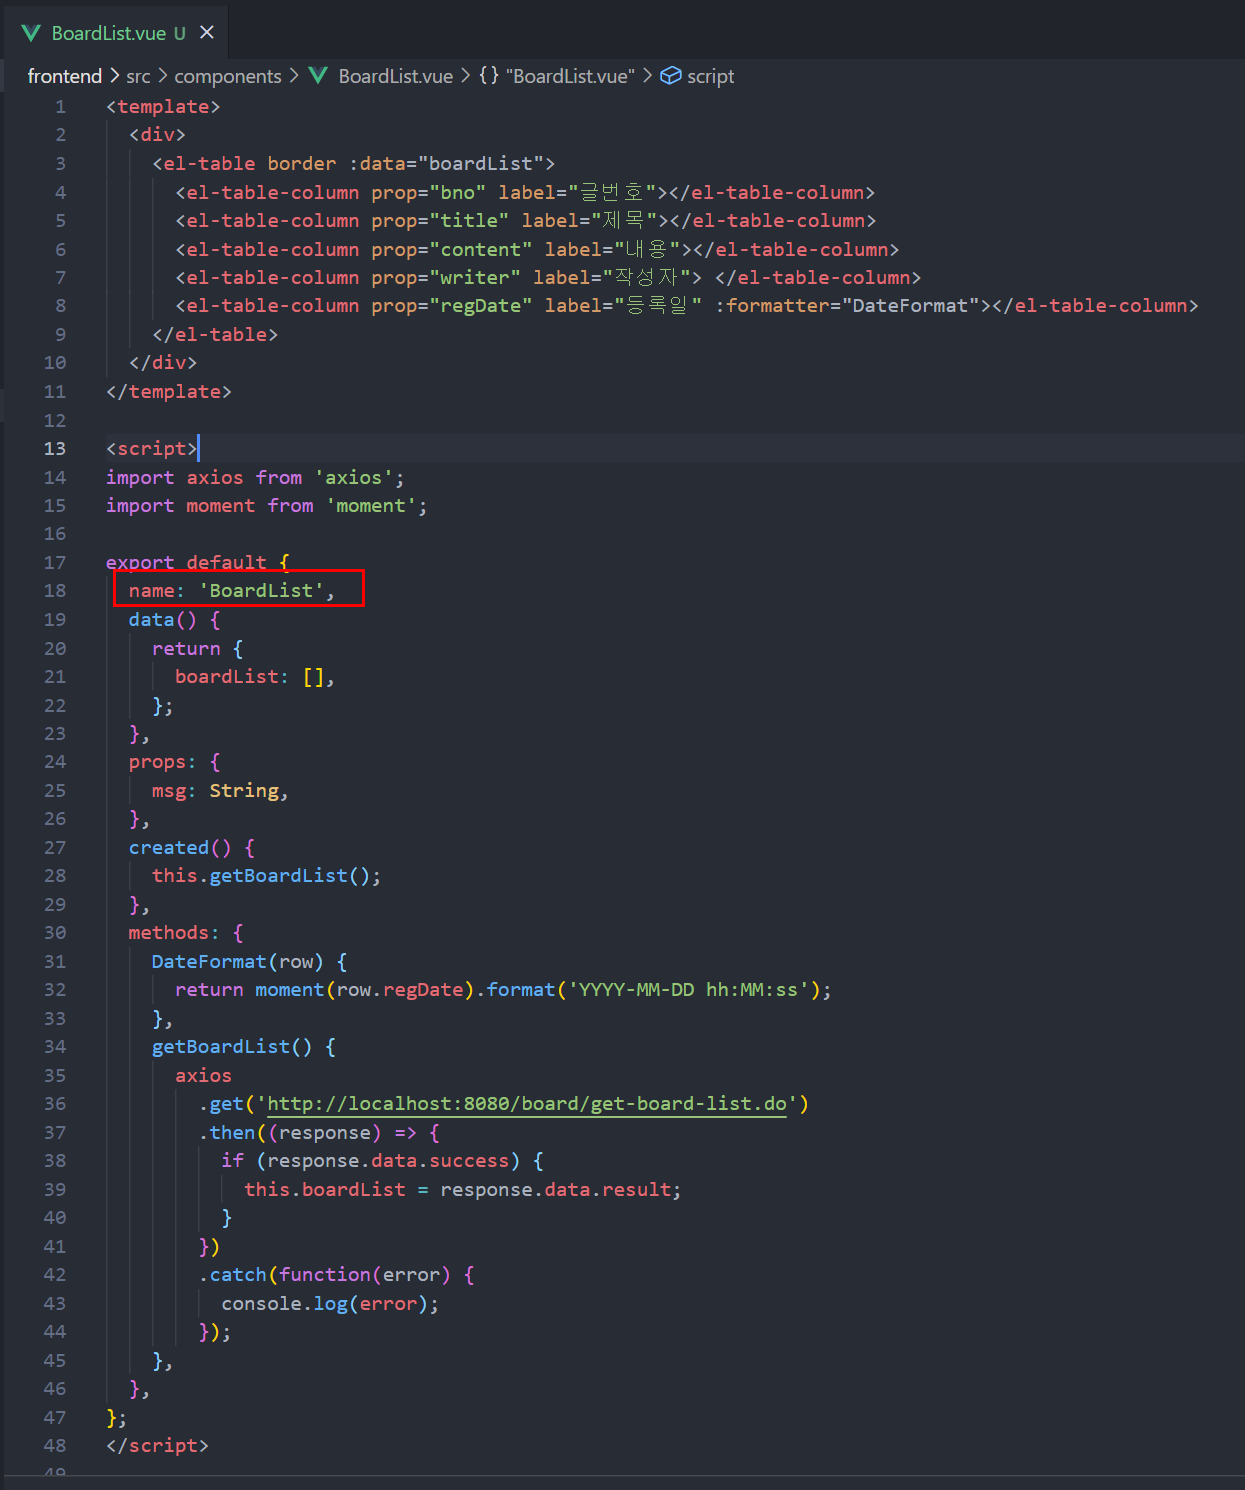Click the boardList: [] line
1245x1490 pixels.
(x=255, y=677)
